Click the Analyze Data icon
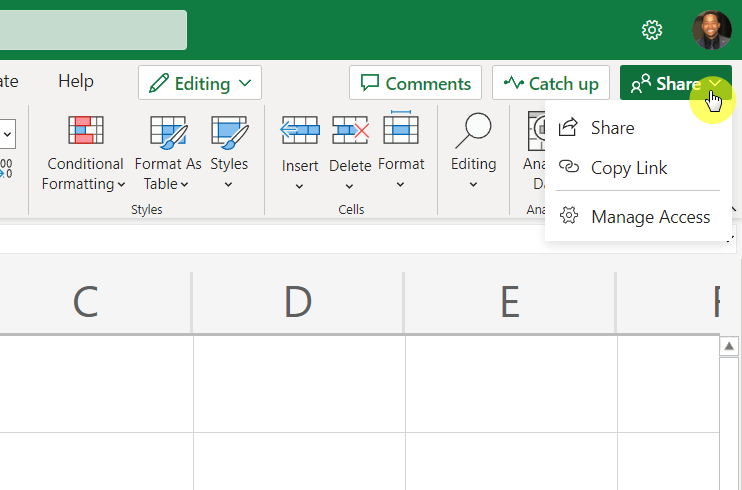The height and width of the screenshot is (490, 742). [537, 131]
